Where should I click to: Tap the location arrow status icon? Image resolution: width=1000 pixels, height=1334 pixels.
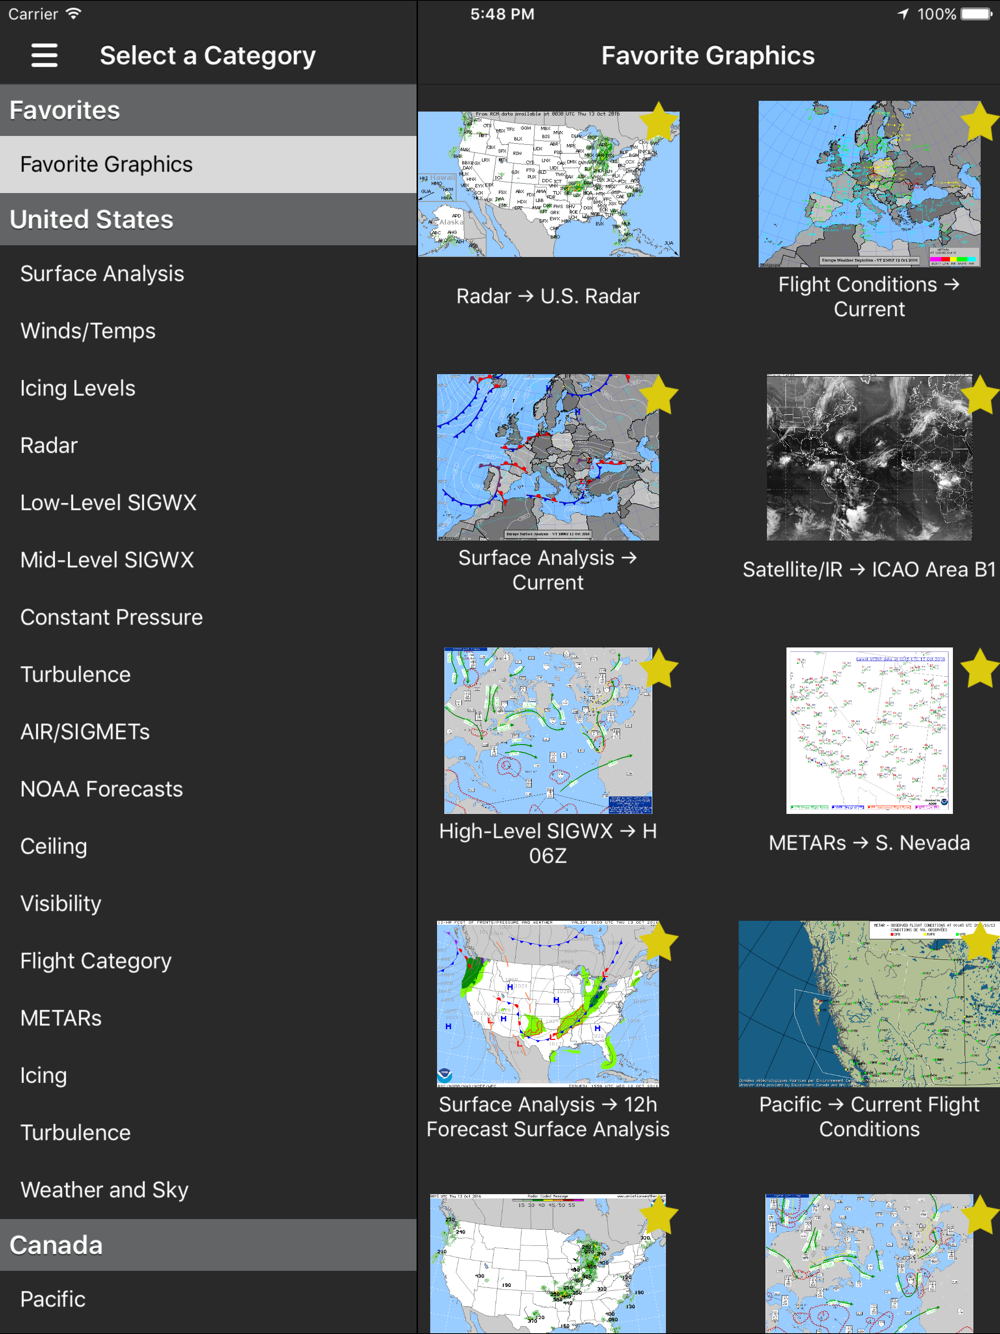tap(903, 14)
